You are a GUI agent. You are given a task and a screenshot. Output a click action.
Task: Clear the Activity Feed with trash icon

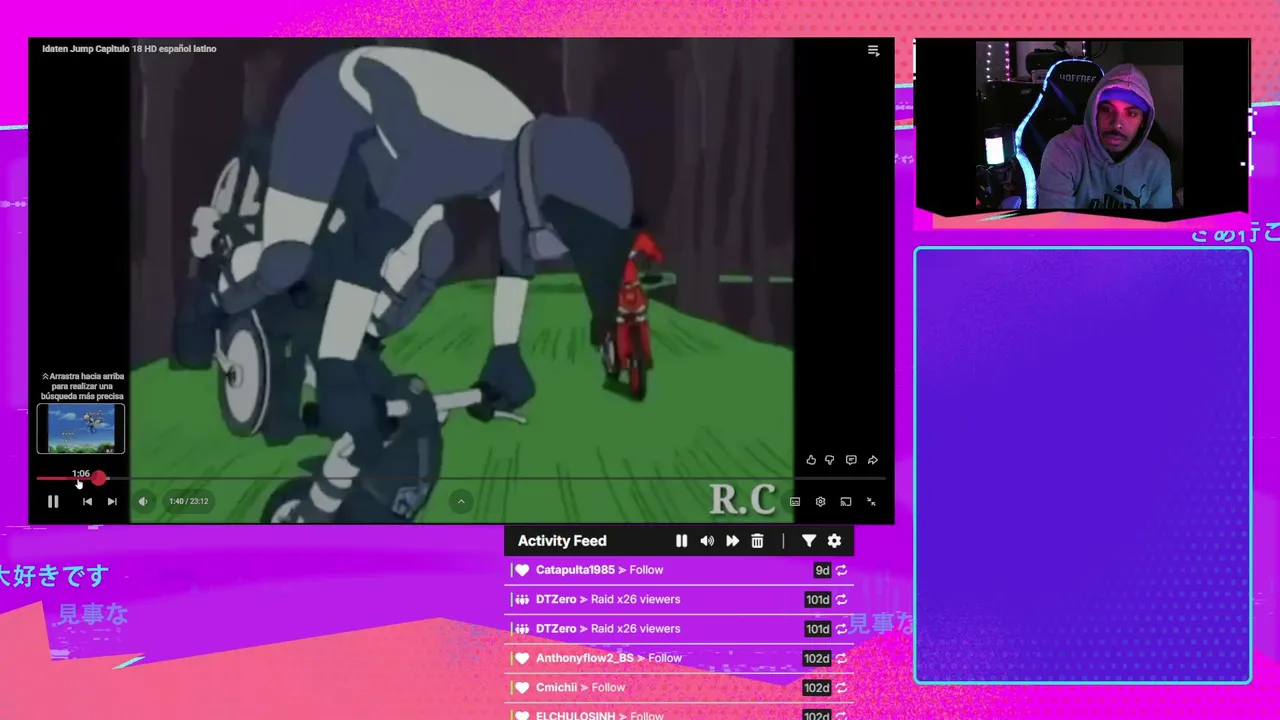757,541
